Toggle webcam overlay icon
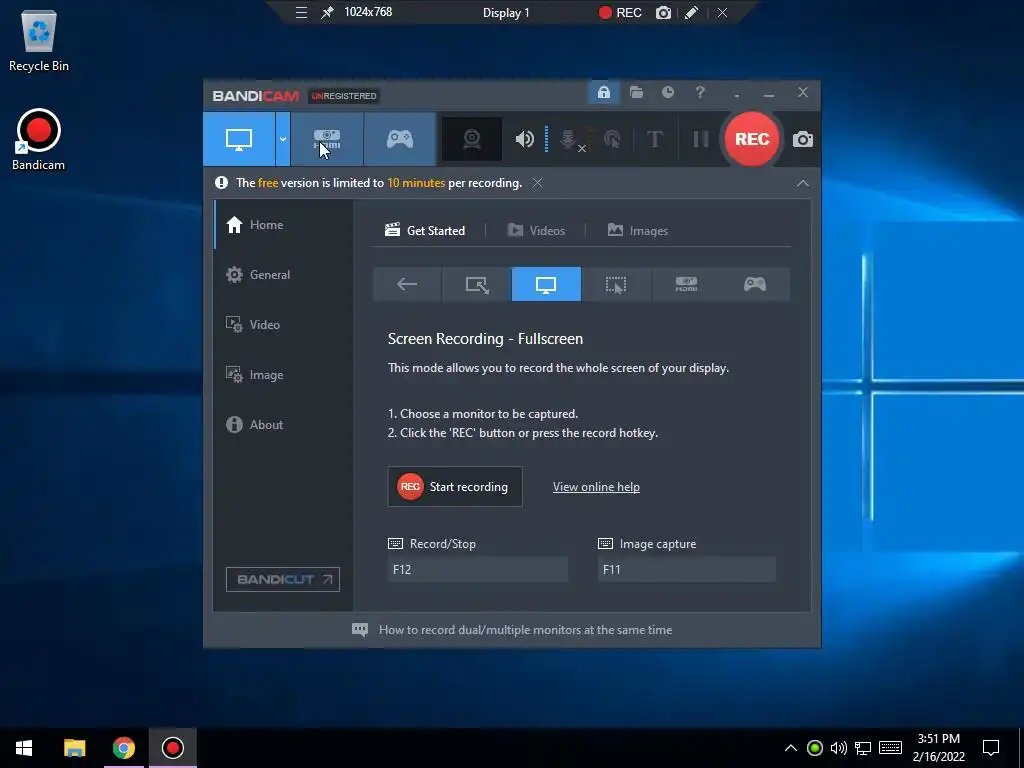The image size is (1024, 768). pos(472,139)
